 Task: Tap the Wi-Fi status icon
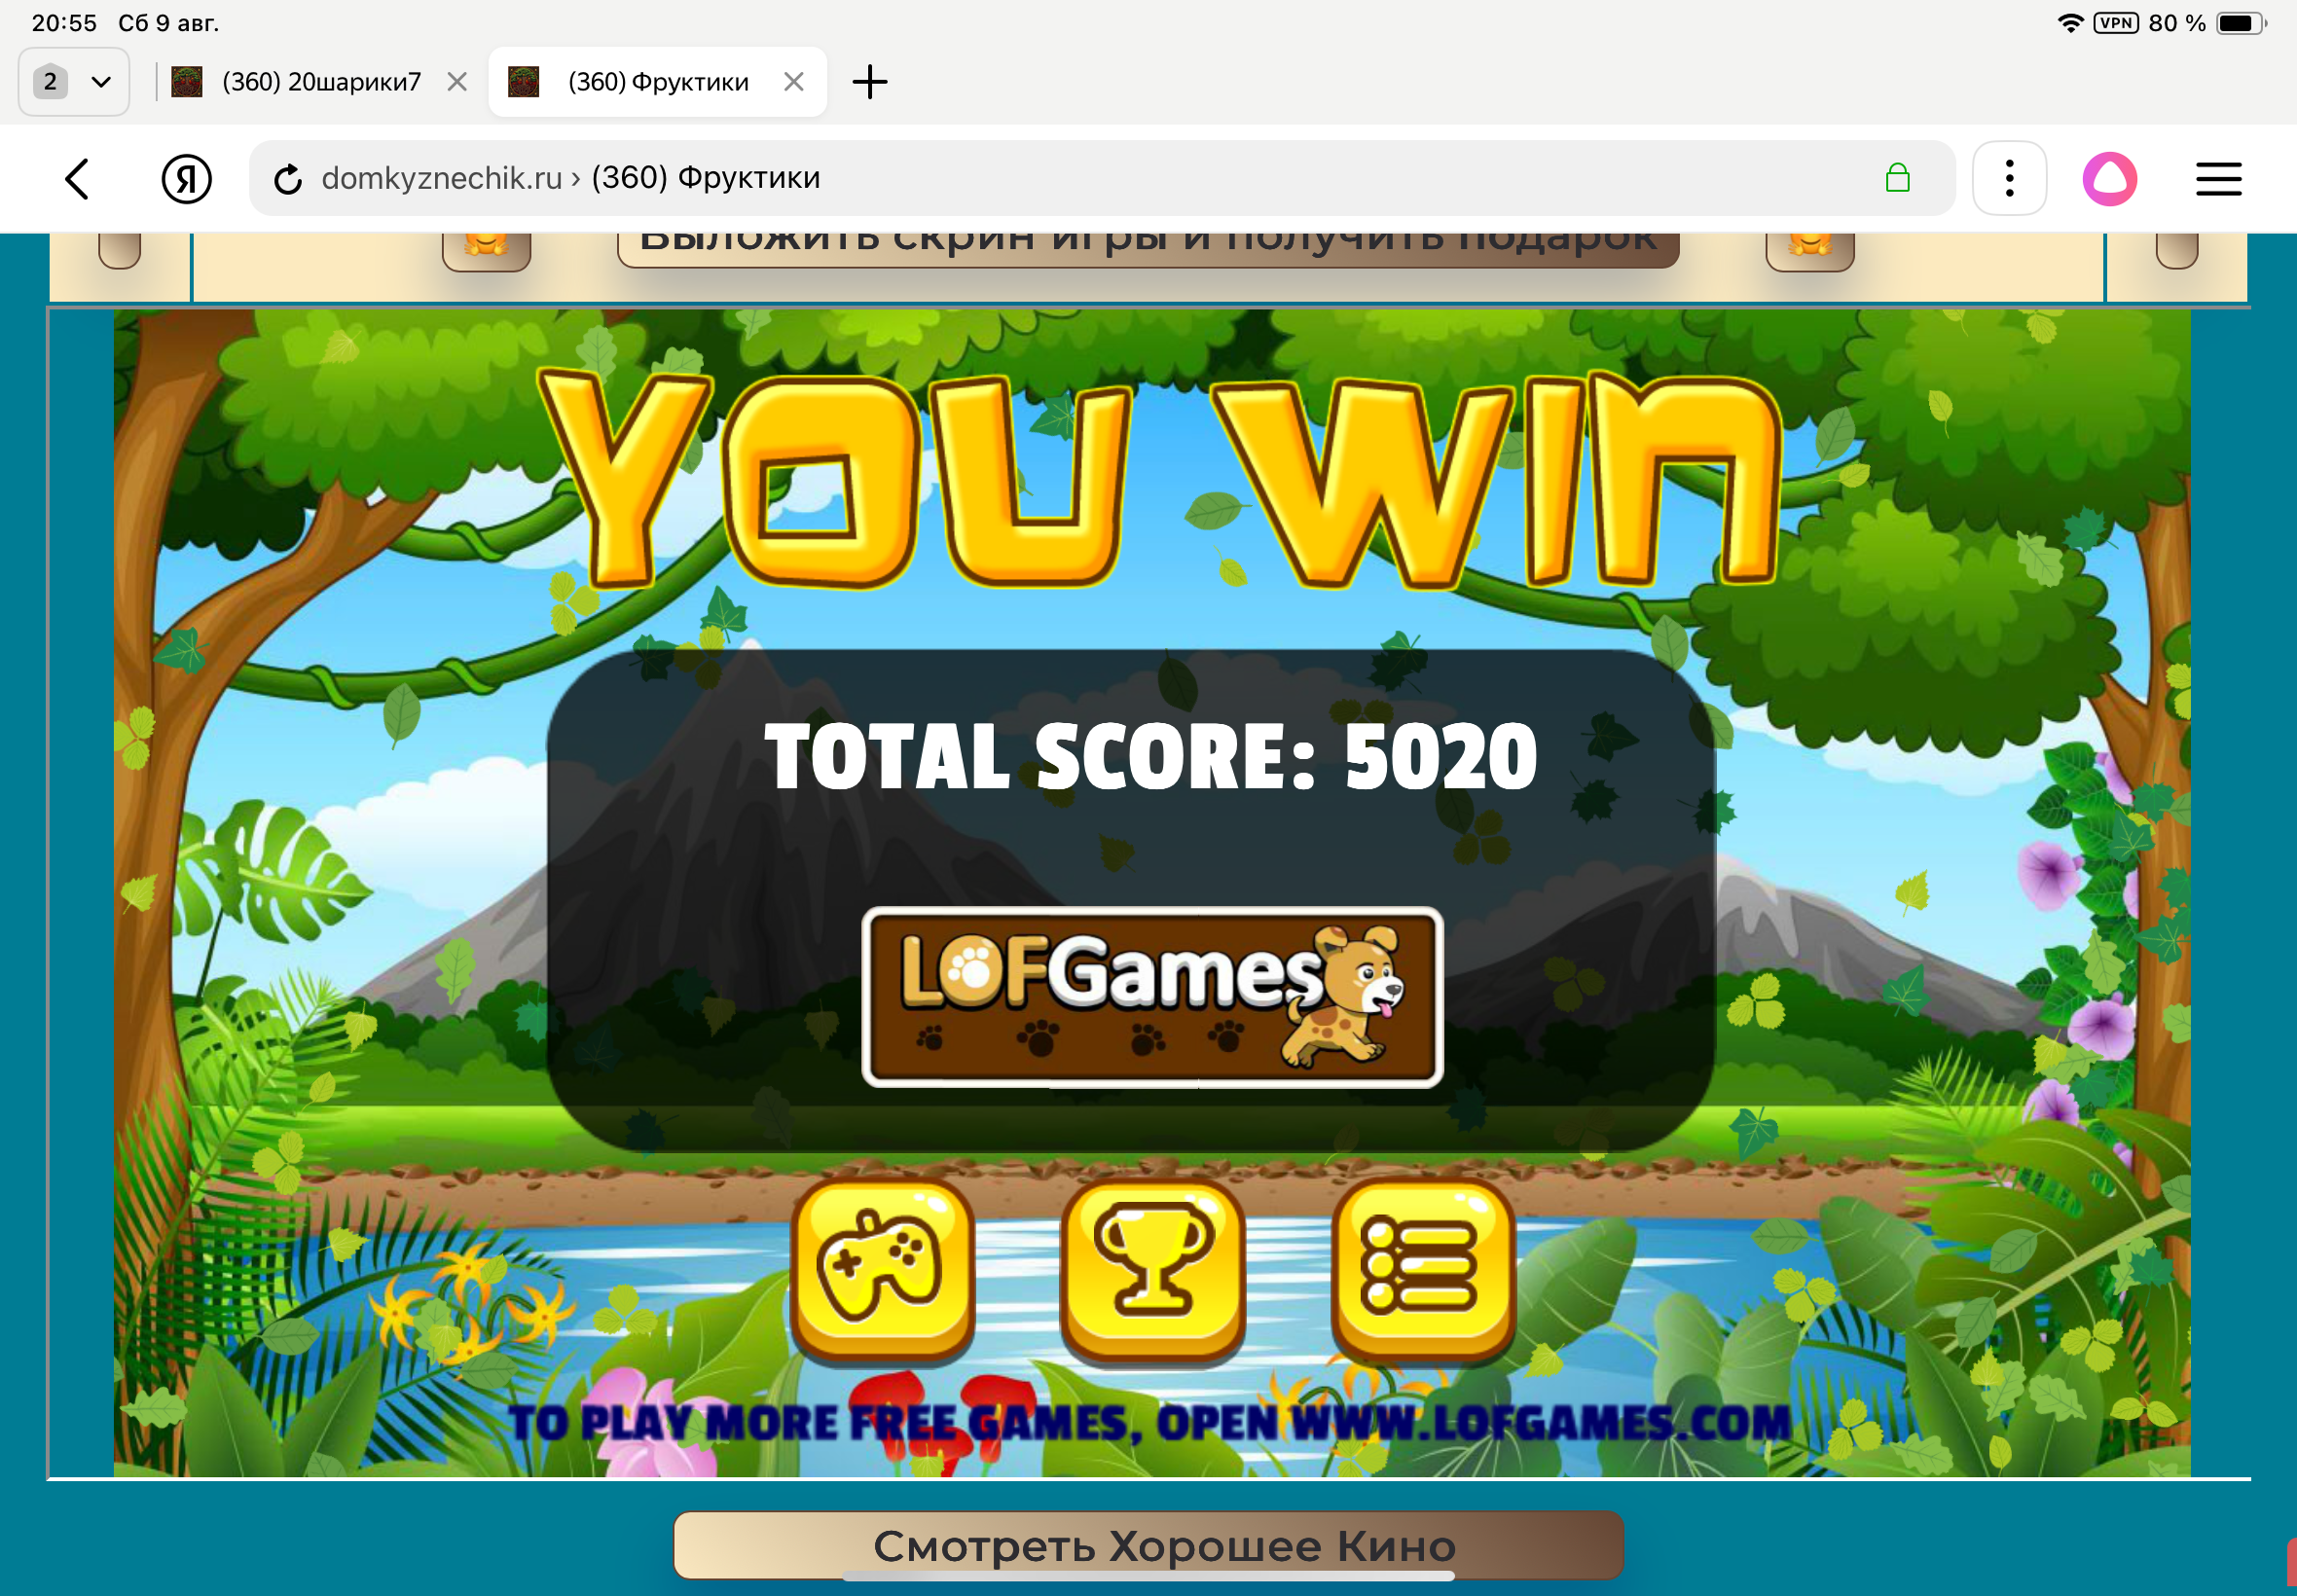2070,23
